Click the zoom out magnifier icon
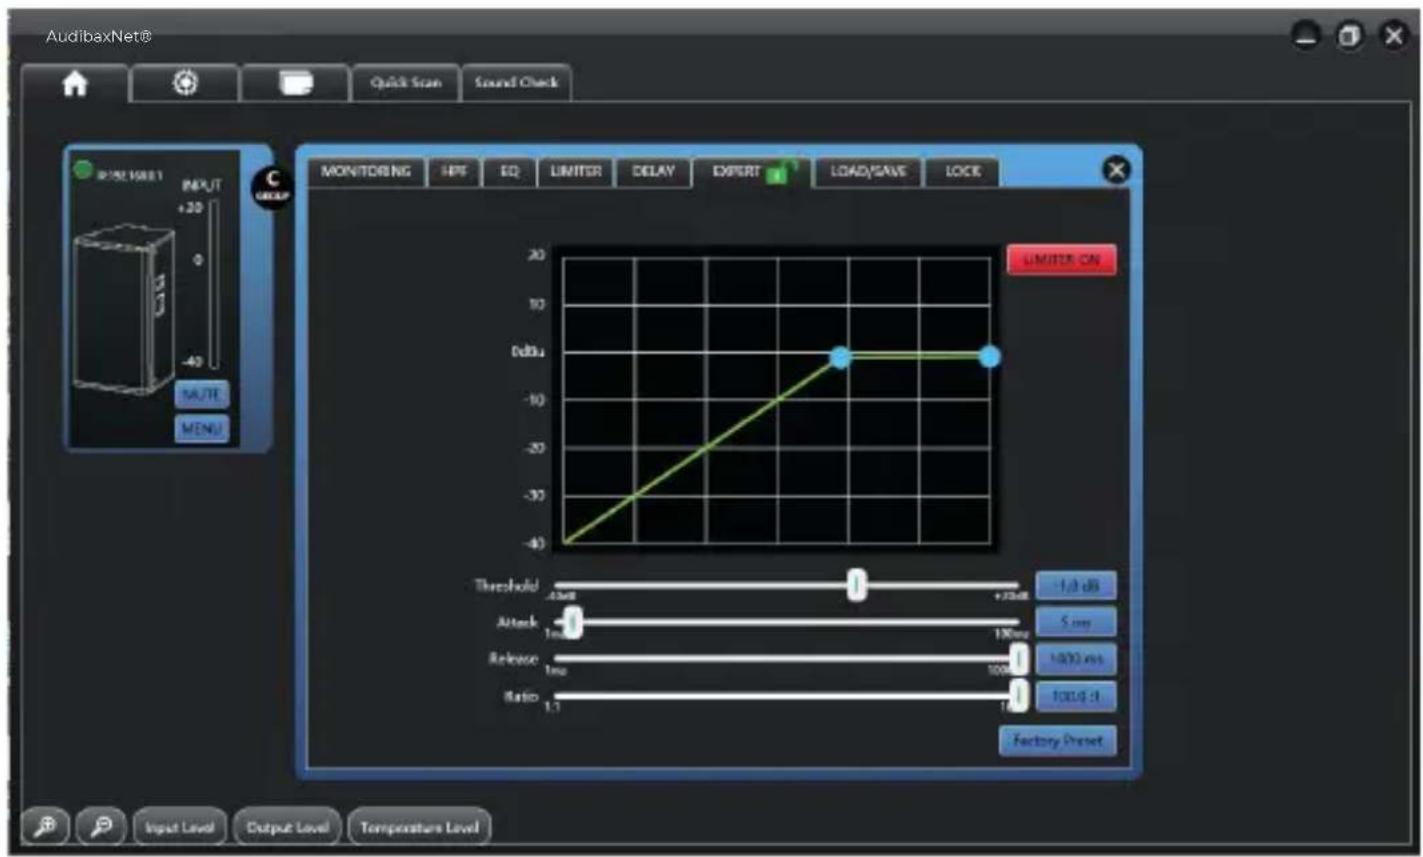This screenshot has height=857, width=1423. (102, 827)
